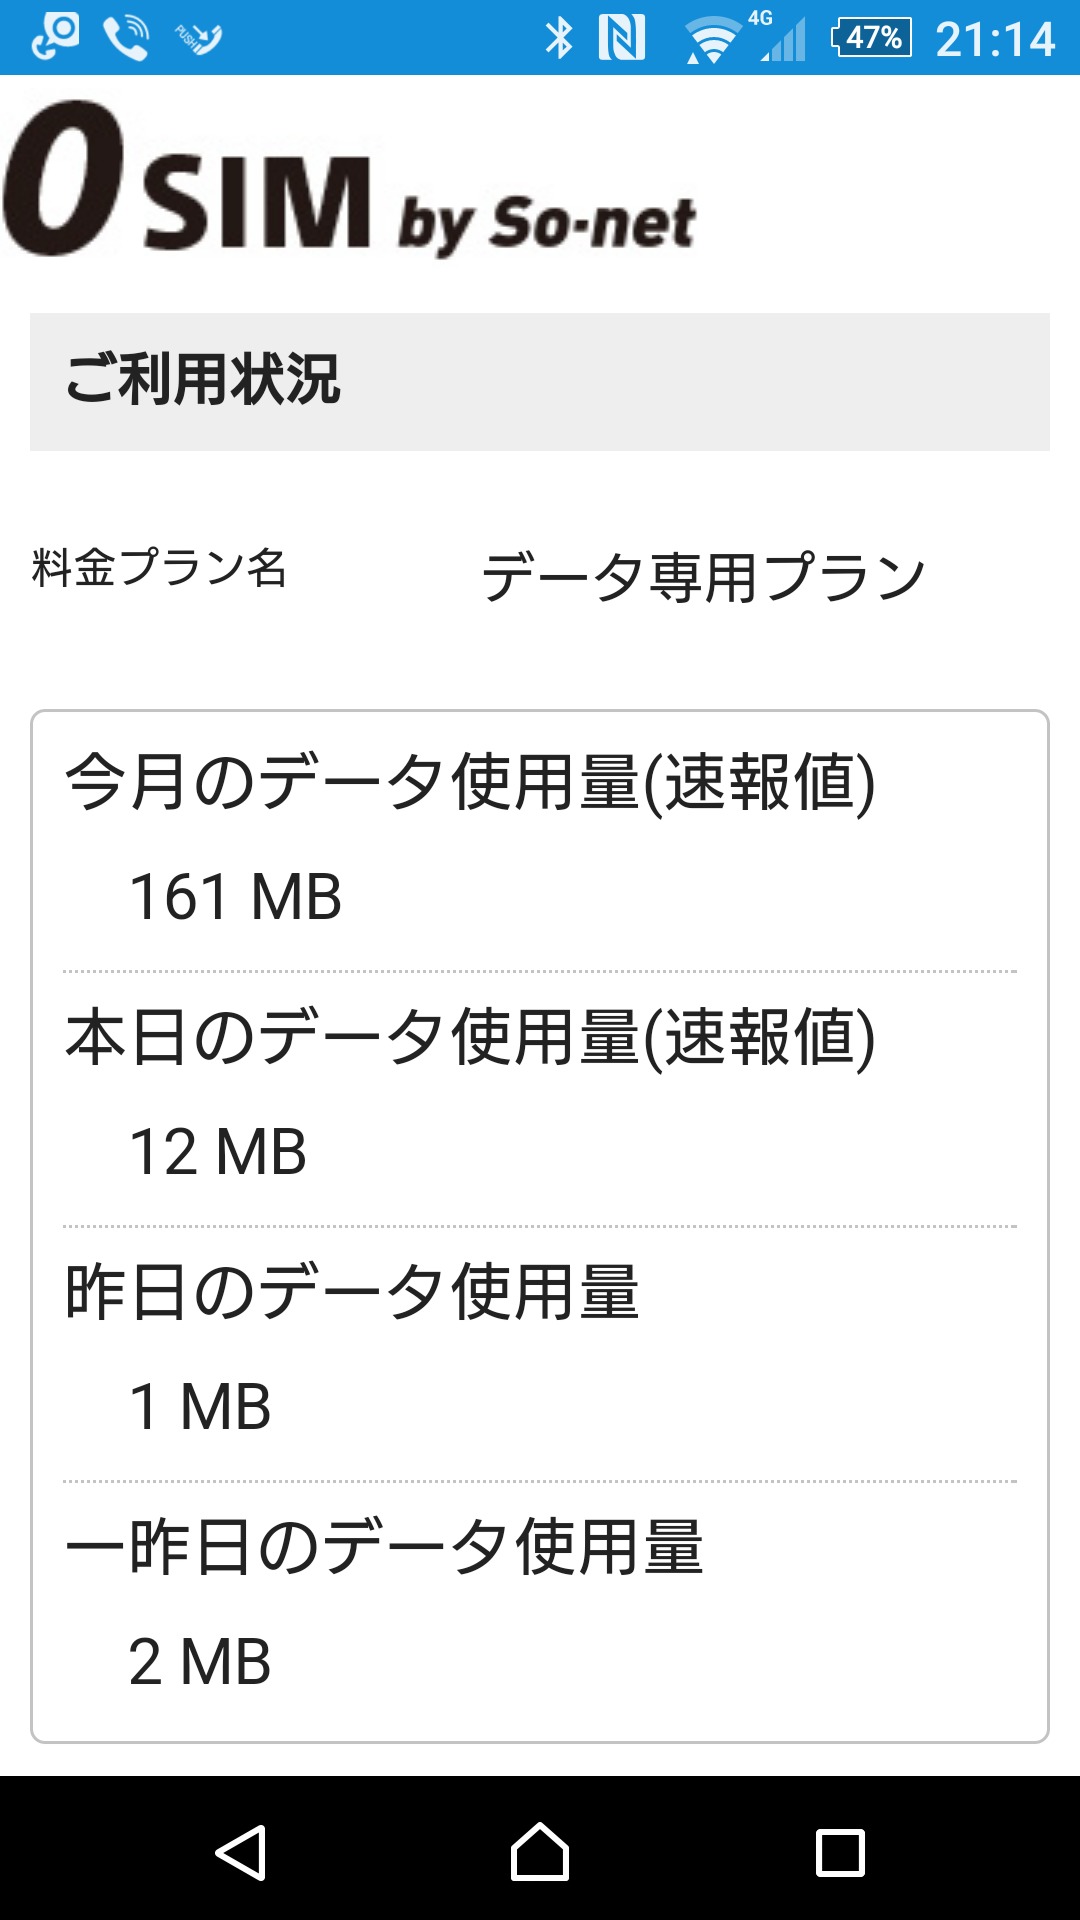1080x1920 pixels.
Task: Tap the first notification icon in status bar
Action: tap(55, 38)
